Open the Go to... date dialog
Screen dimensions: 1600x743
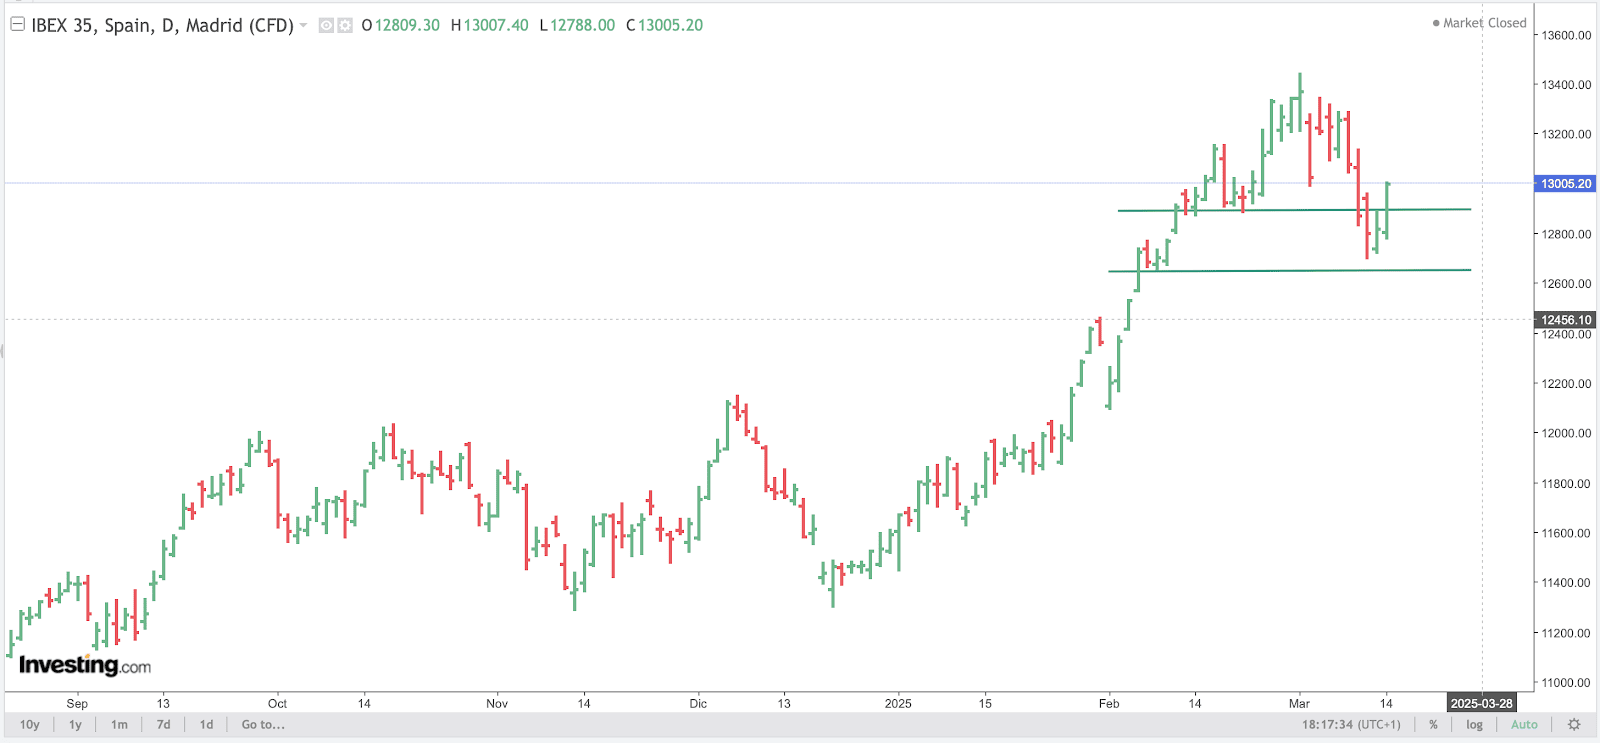click(x=263, y=725)
